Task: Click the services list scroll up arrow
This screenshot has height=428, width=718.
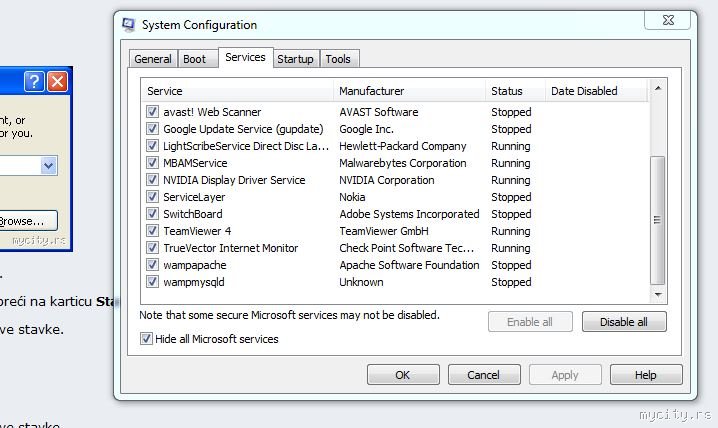Action: pyautogui.click(x=658, y=88)
